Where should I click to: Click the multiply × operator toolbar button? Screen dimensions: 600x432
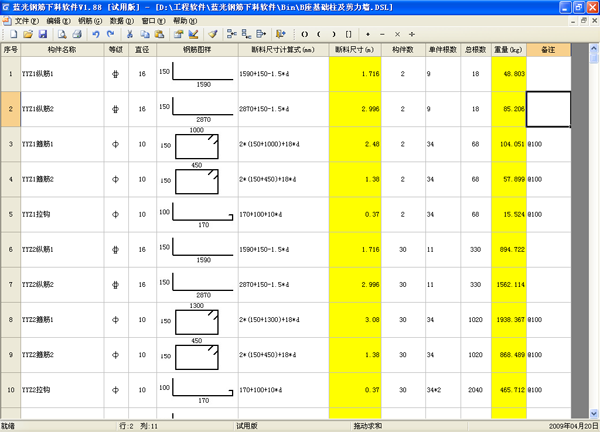(x=397, y=34)
